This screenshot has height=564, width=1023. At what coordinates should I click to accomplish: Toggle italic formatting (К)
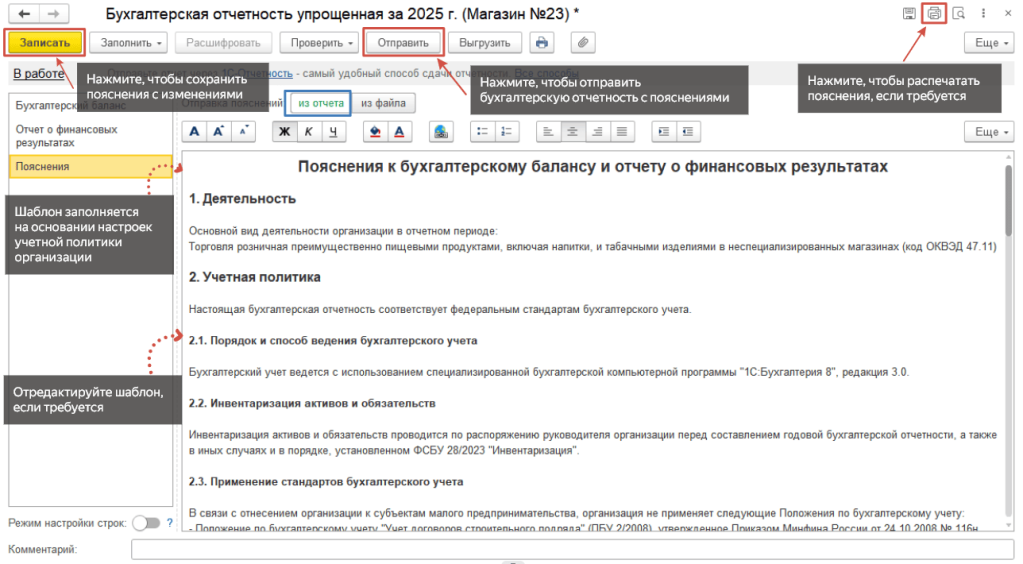(x=309, y=132)
